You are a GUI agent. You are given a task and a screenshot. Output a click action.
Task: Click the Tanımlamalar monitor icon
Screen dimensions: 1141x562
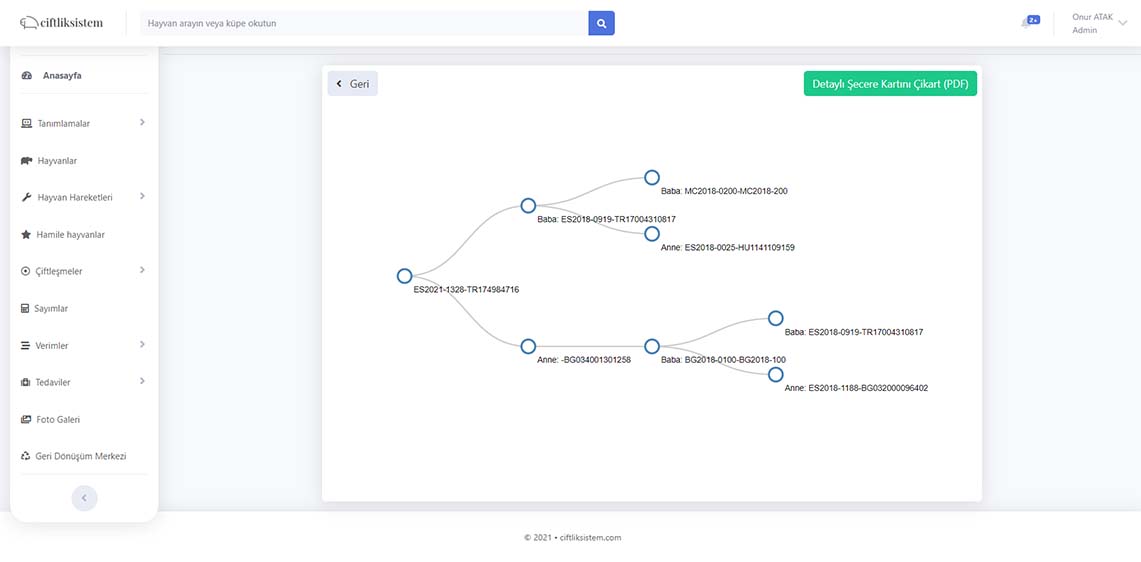(26, 124)
